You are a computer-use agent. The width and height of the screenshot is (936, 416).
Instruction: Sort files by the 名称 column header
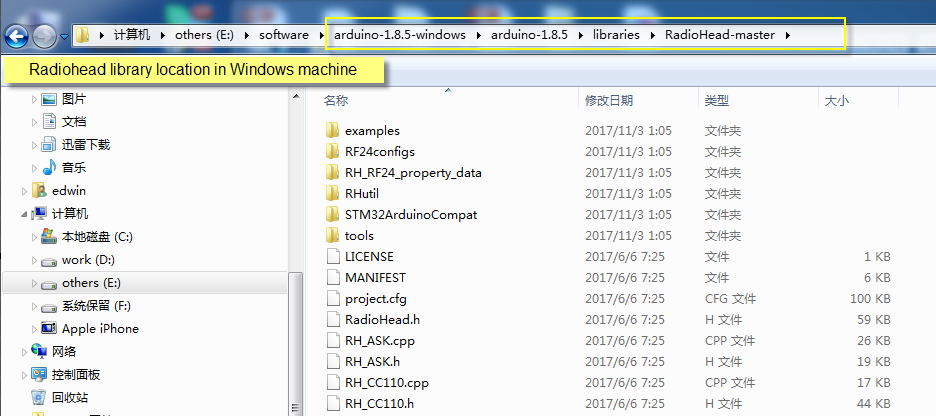pyautogui.click(x=336, y=101)
